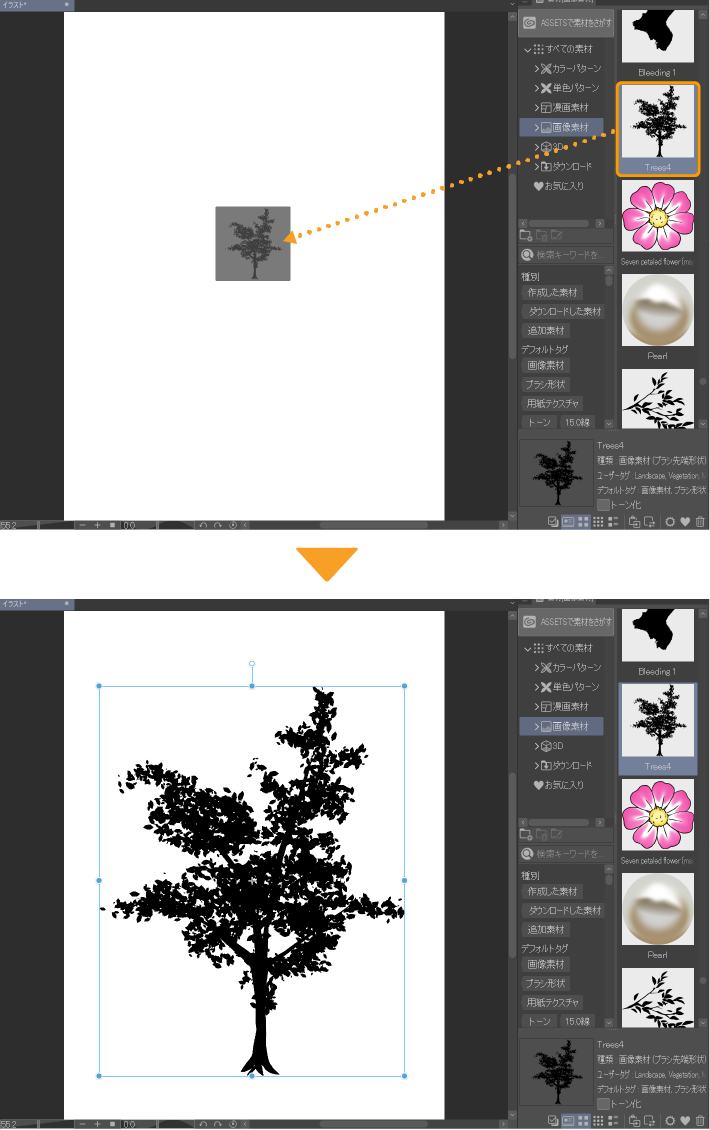Select the ダウンロード folder in the upper screenshot

tap(567, 166)
